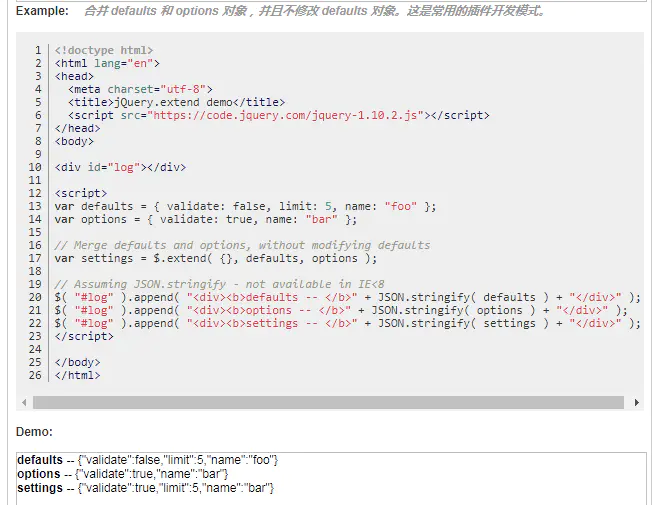655x505 pixels.
Task: Click the 'defaults --' demo output row
Action: [147, 460]
